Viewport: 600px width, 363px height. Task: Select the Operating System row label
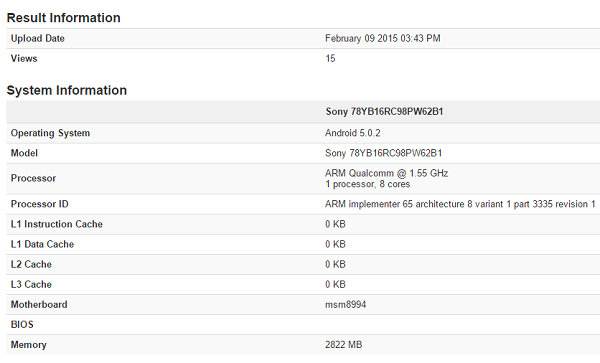coord(50,133)
